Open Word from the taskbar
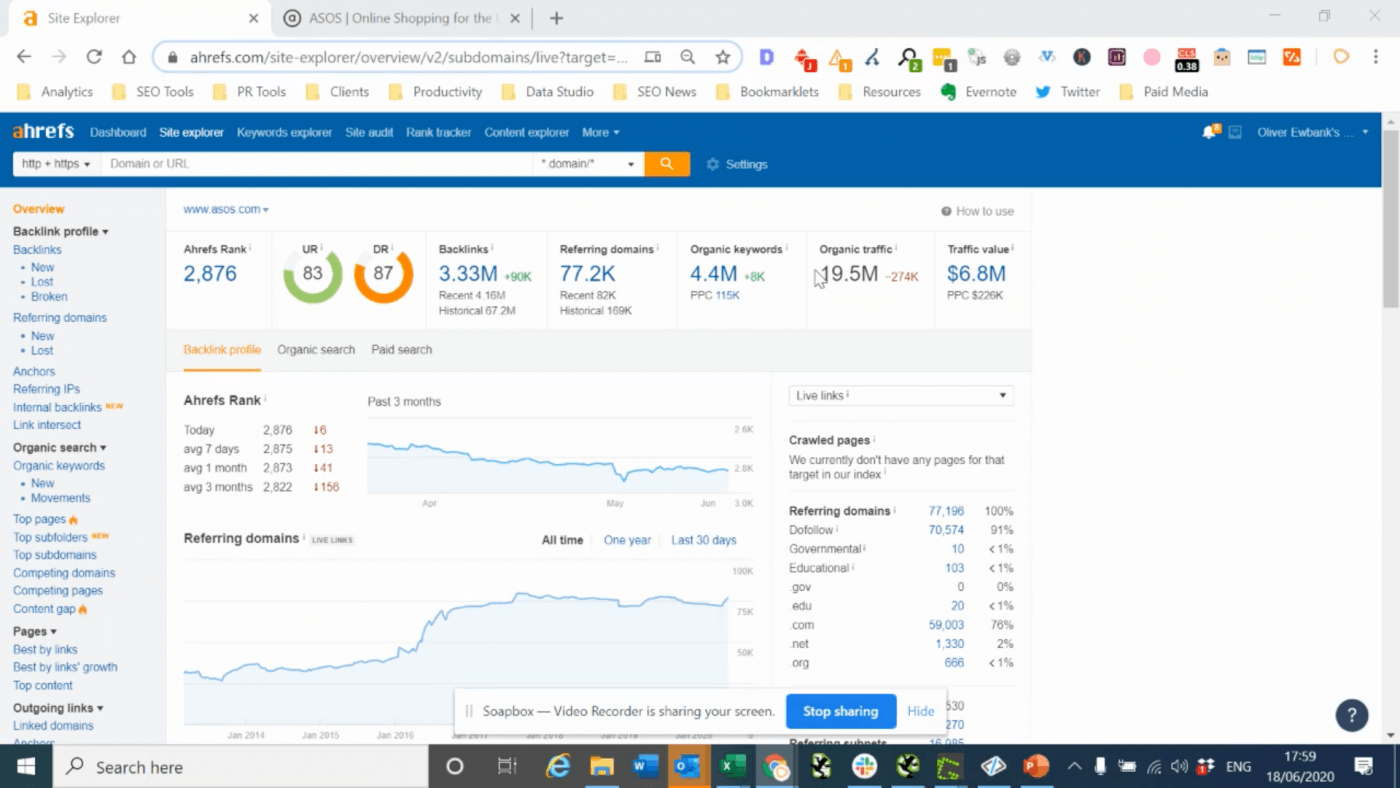 point(646,767)
